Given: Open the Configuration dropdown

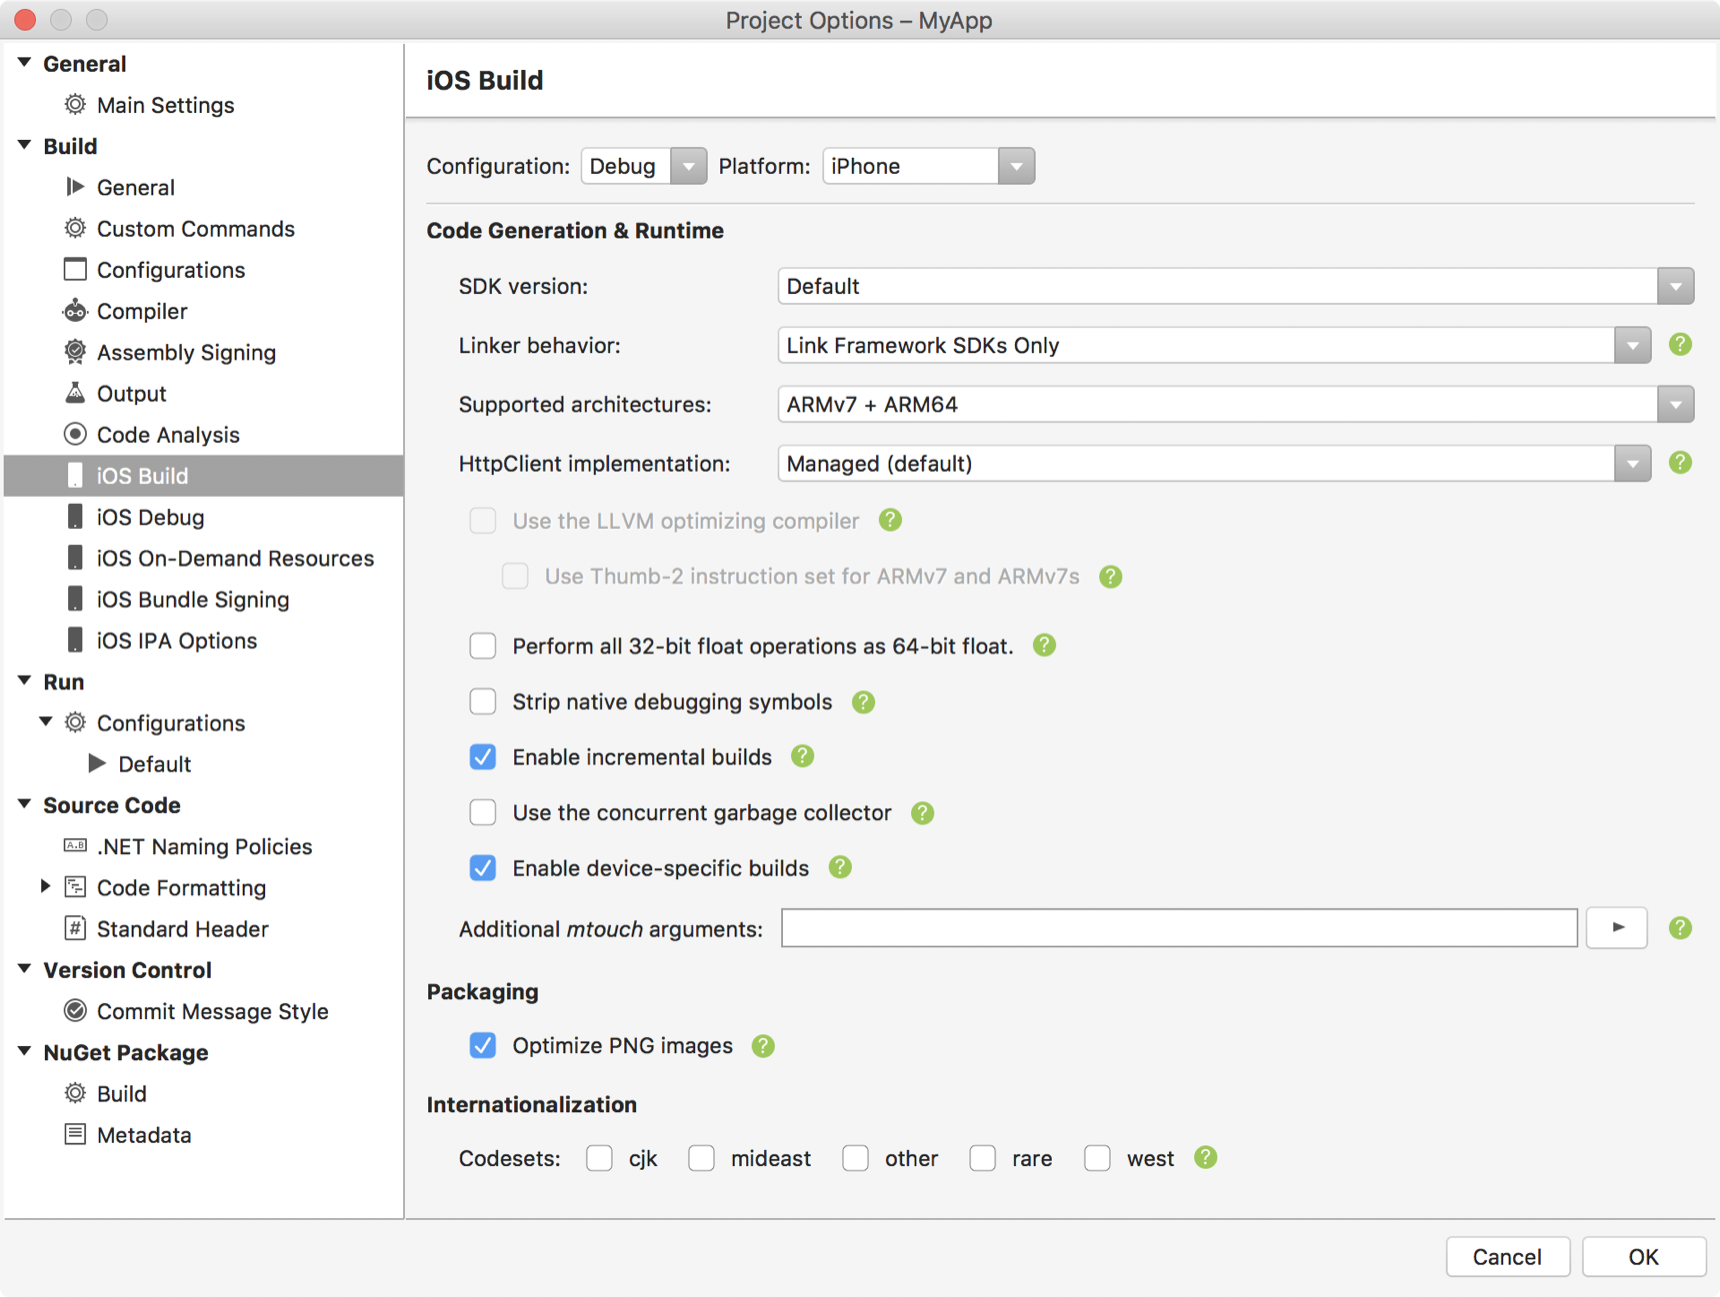Looking at the screenshot, I should coord(644,166).
